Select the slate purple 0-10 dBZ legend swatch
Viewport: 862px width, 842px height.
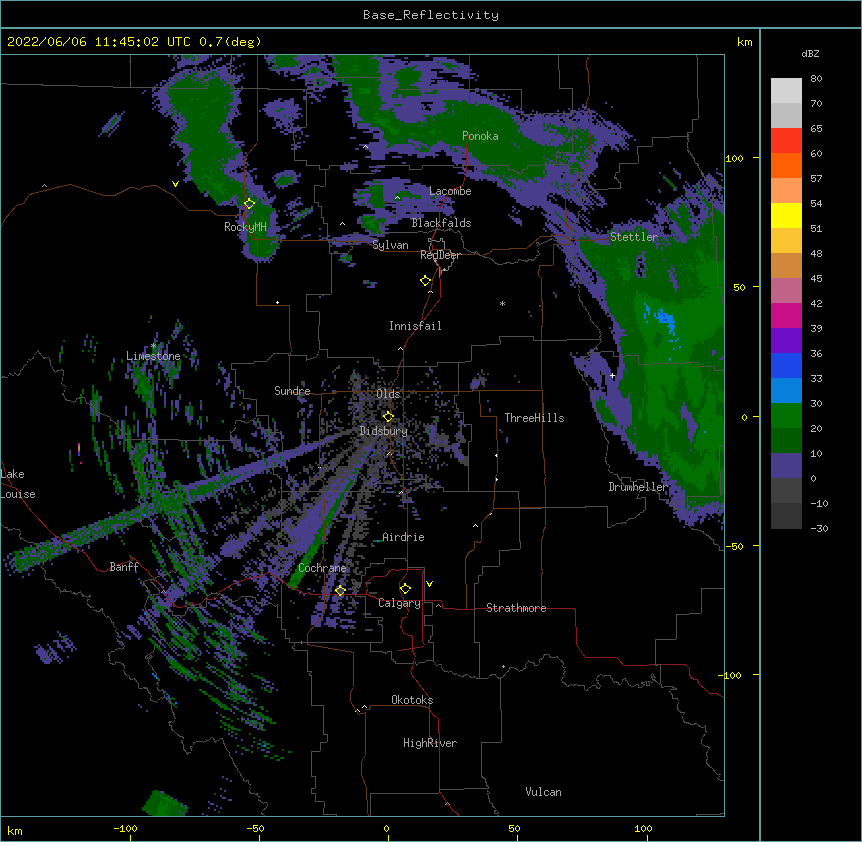(786, 466)
